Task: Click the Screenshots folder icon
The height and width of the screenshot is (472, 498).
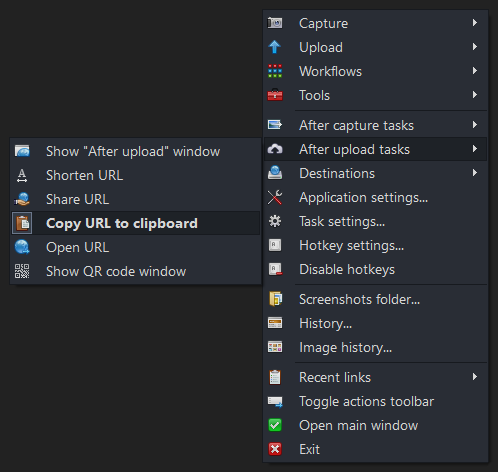Action: click(275, 299)
